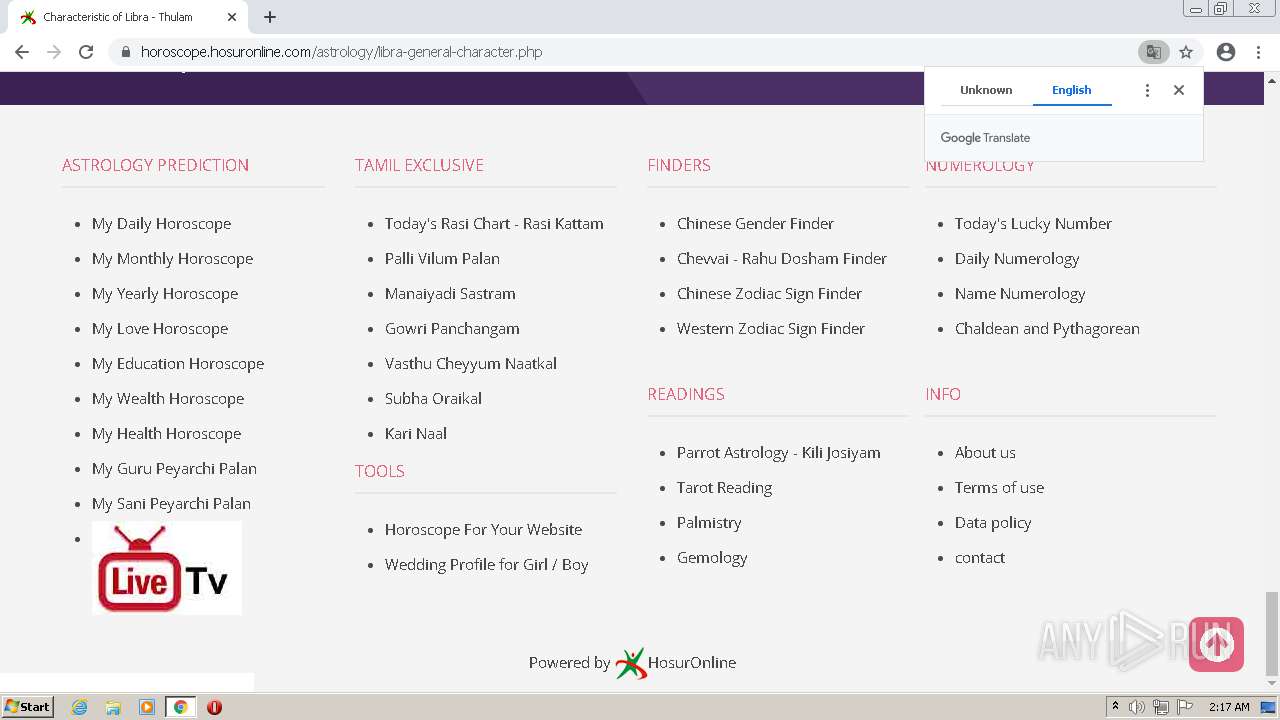Open Tarot Reading link
Image resolution: width=1280 pixels, height=720 pixels.
[x=724, y=488]
